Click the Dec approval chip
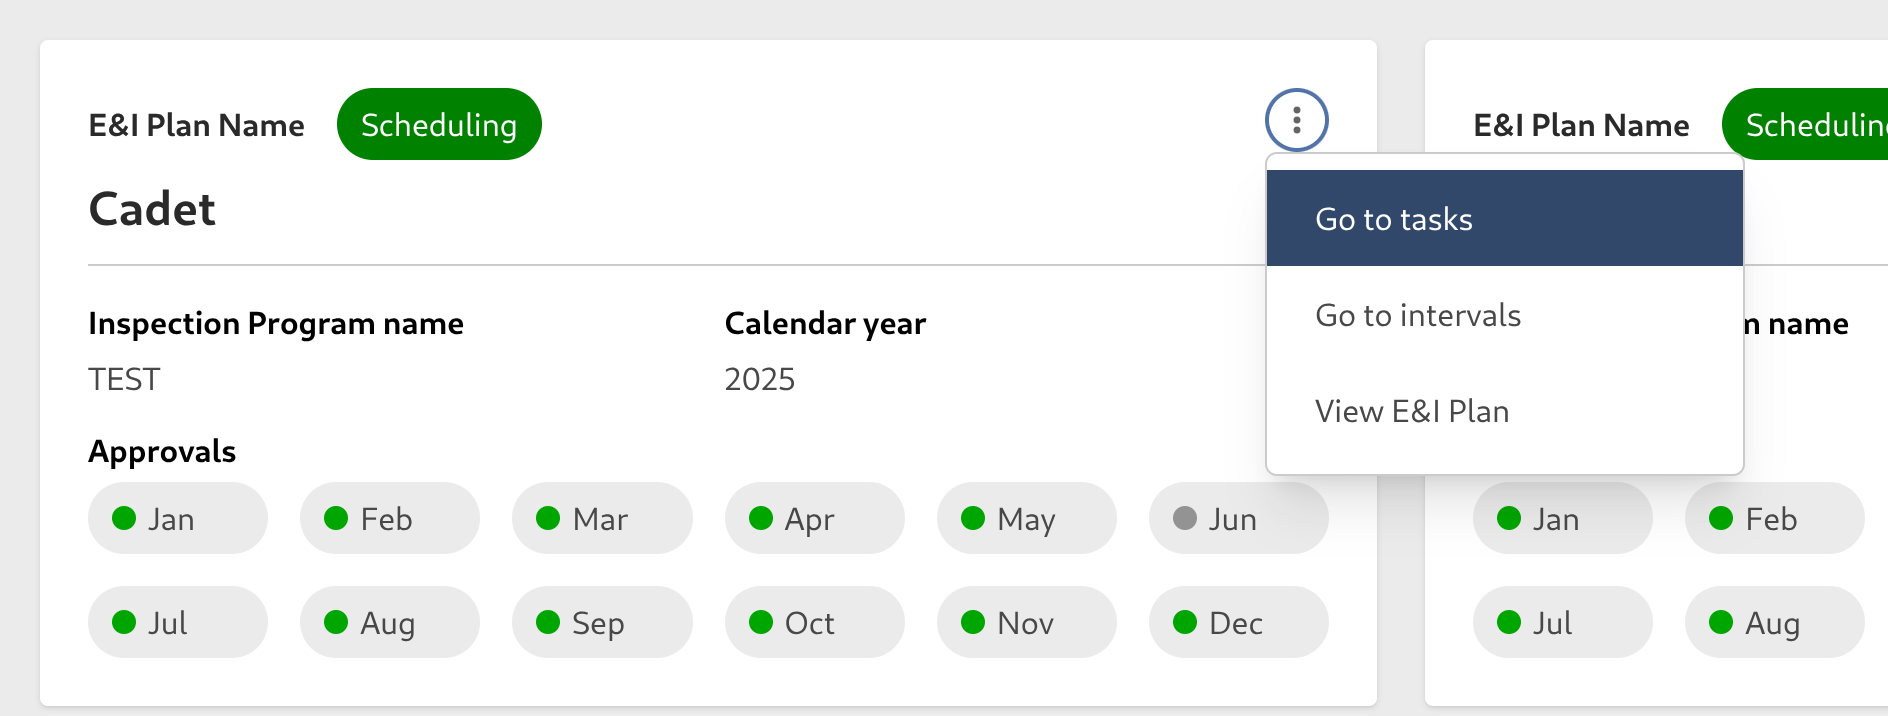1888x716 pixels. pos(1238,623)
